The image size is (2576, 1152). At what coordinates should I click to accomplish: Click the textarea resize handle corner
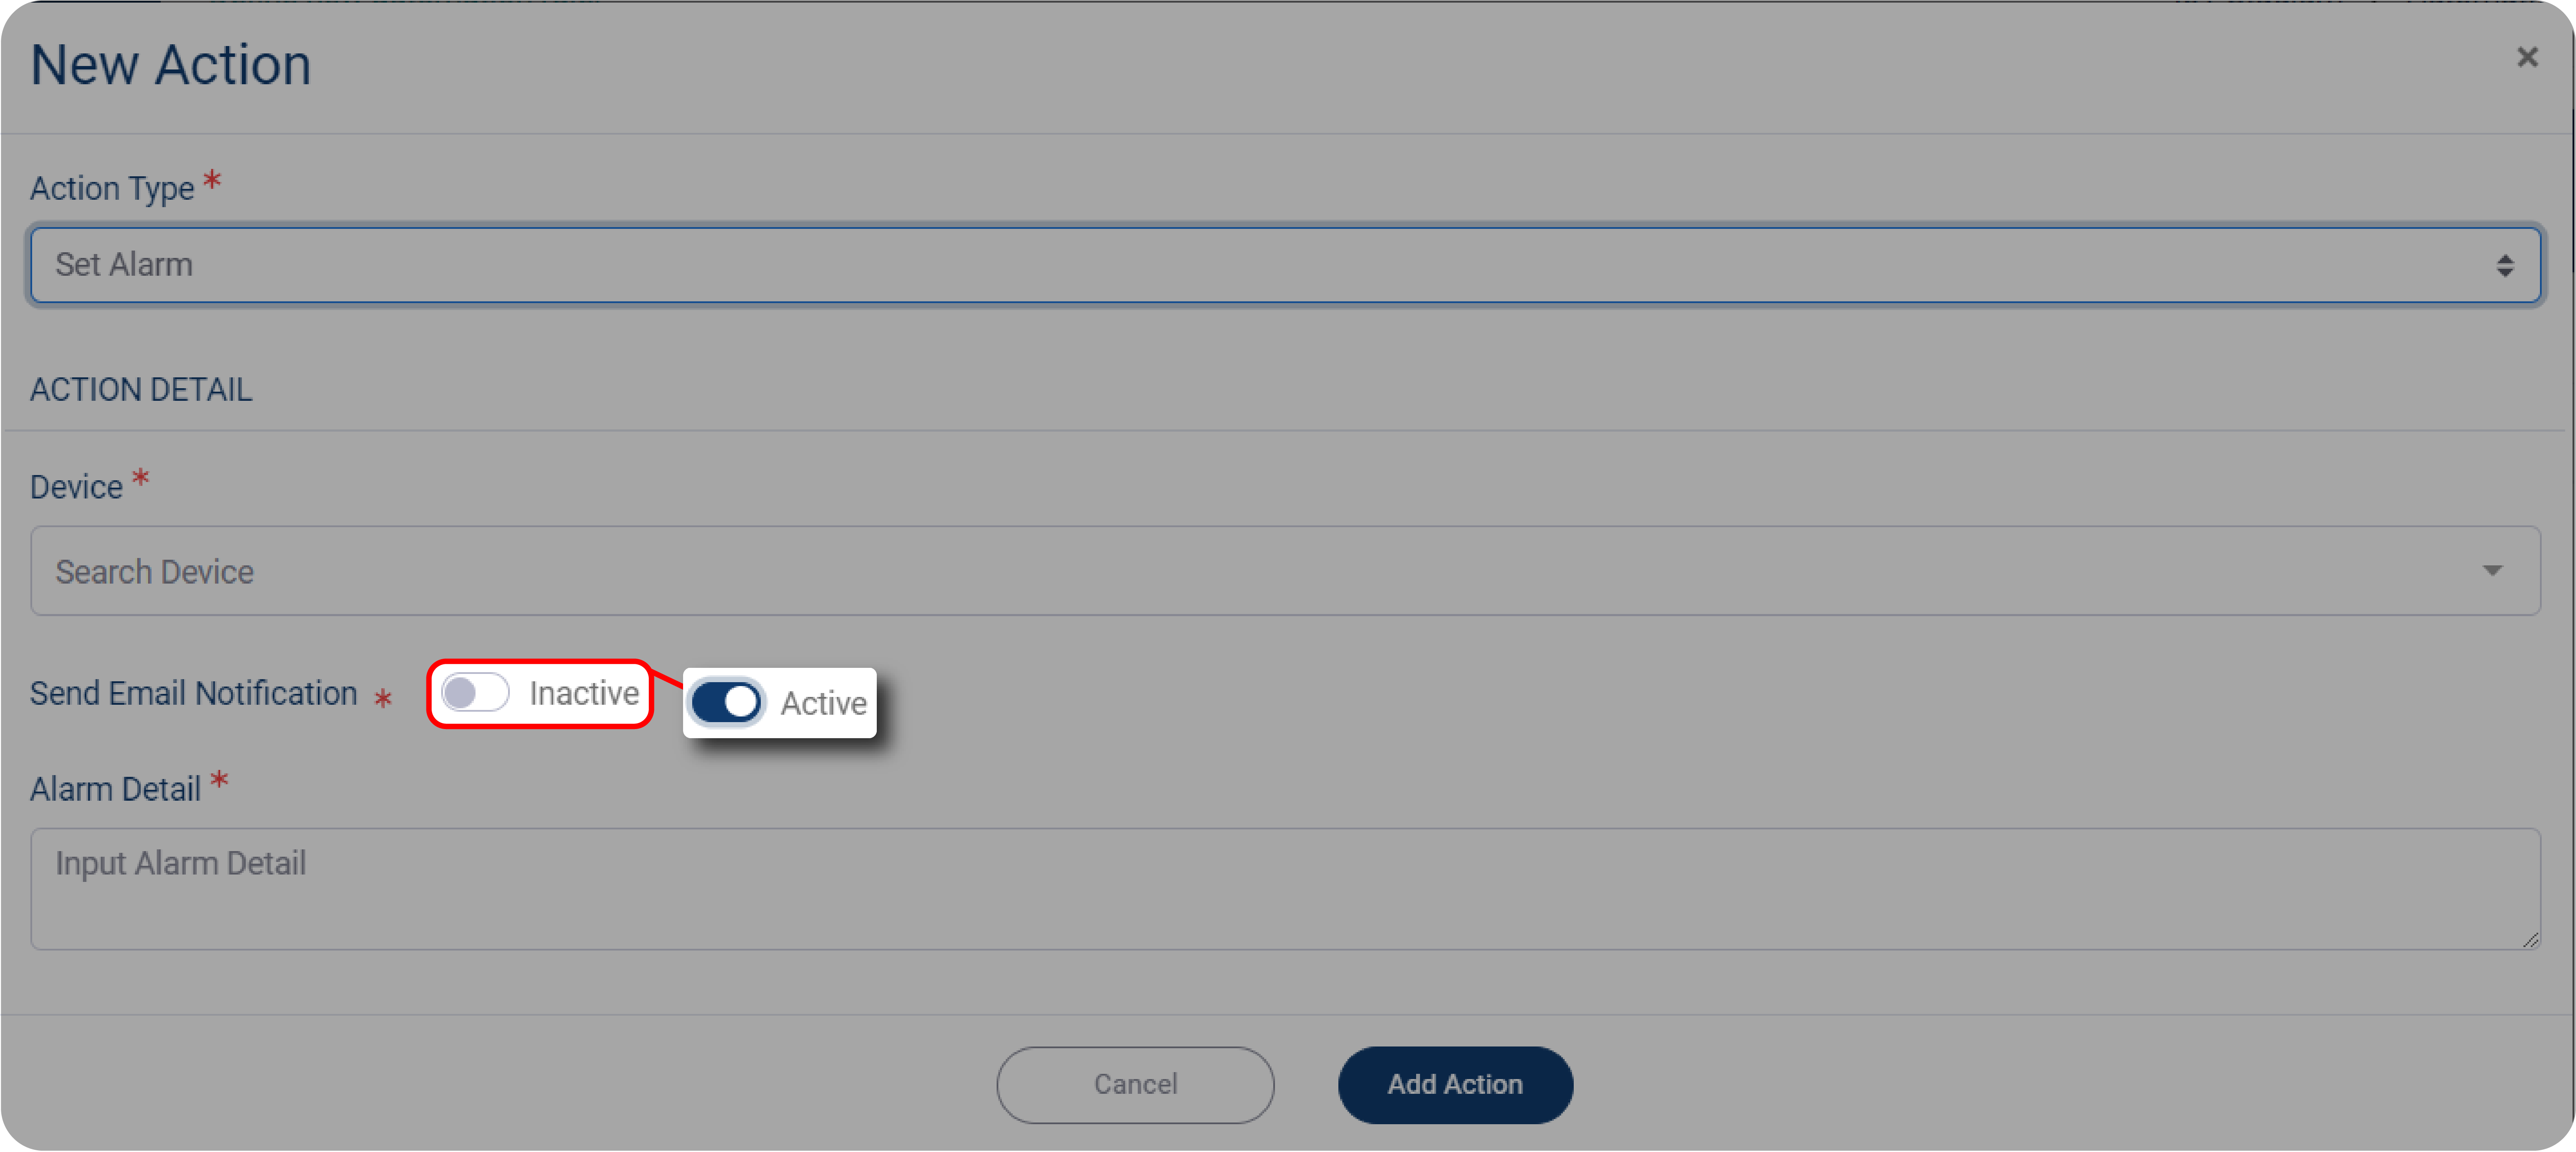coord(2530,939)
